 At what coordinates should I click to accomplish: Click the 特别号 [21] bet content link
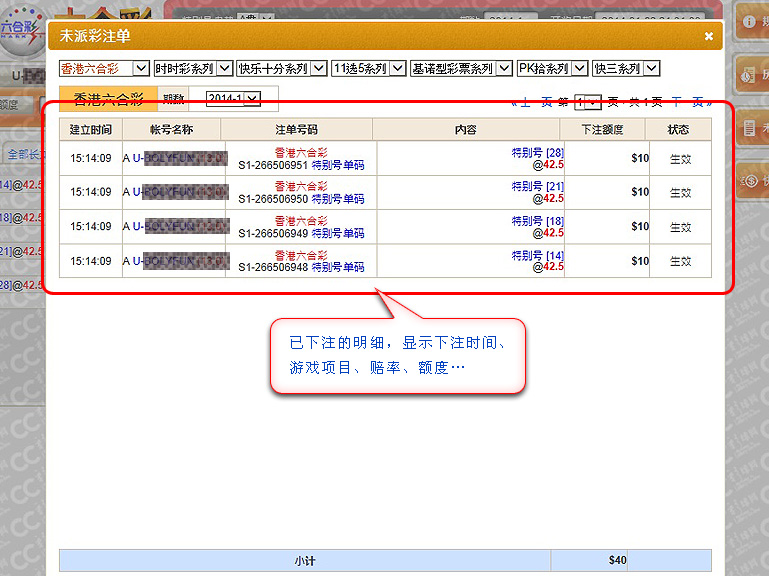pyautogui.click(x=537, y=187)
